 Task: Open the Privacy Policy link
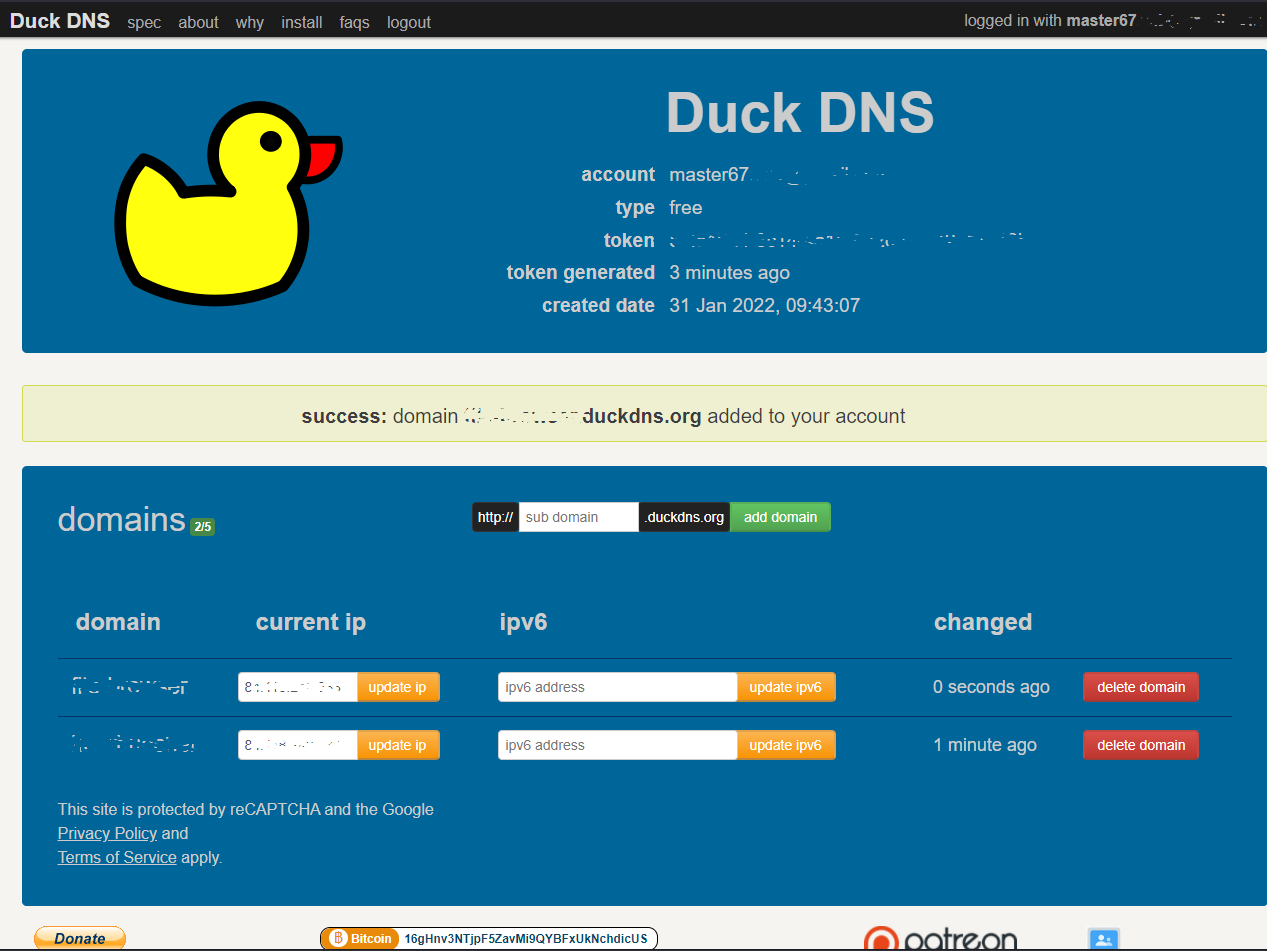(x=107, y=833)
